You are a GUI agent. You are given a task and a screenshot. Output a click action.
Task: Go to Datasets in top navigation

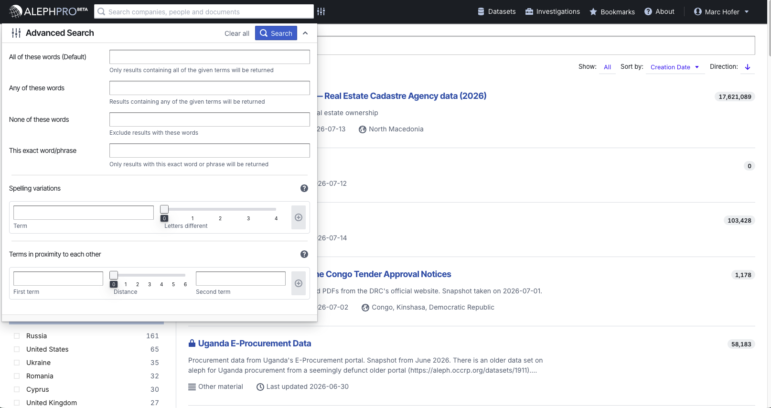click(x=497, y=11)
